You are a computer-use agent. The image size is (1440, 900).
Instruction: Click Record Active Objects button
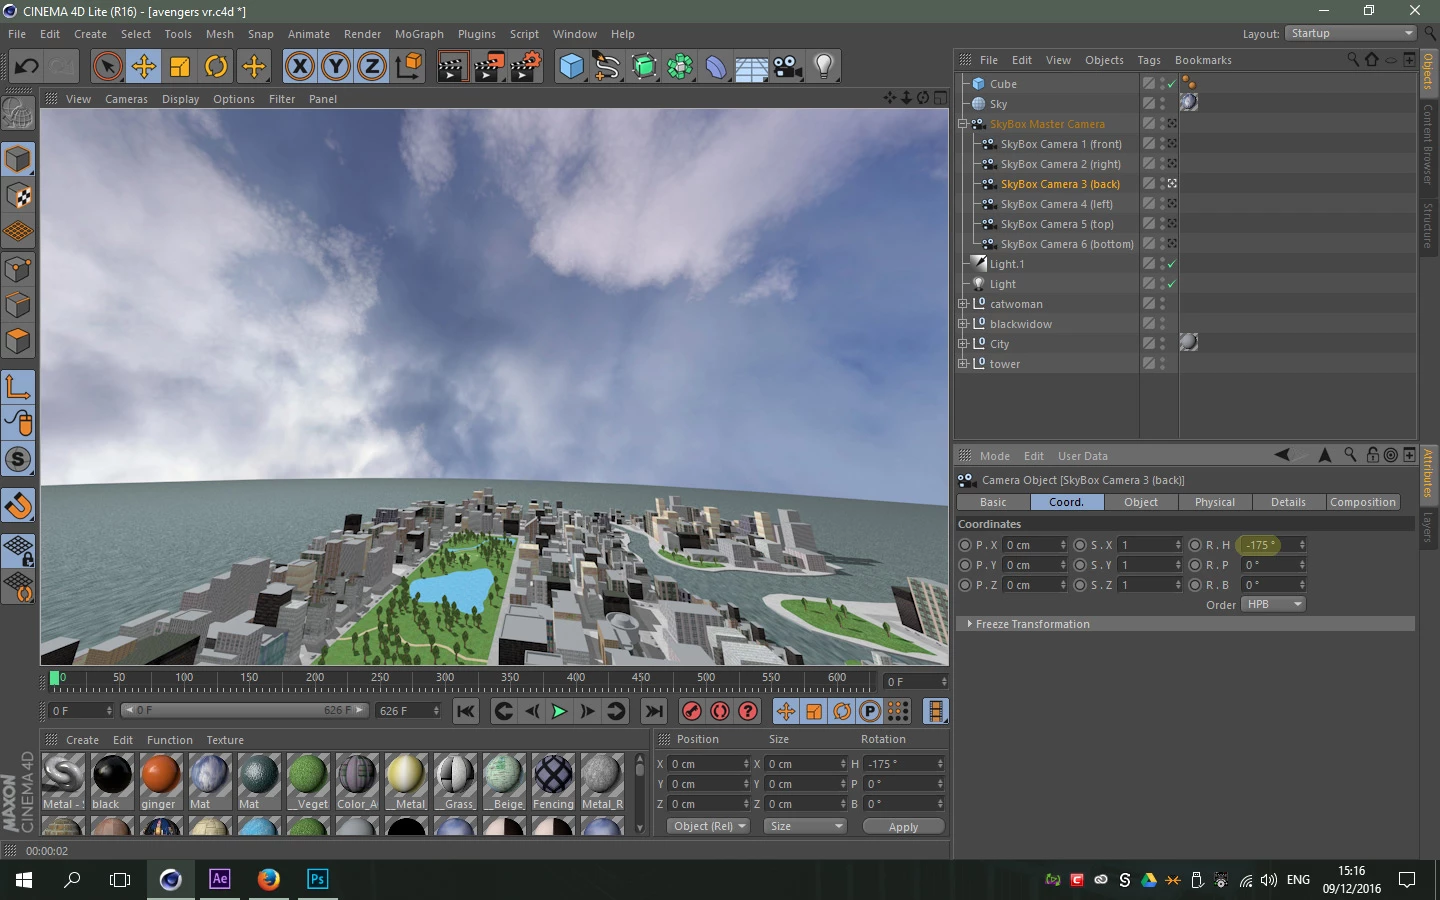691,711
